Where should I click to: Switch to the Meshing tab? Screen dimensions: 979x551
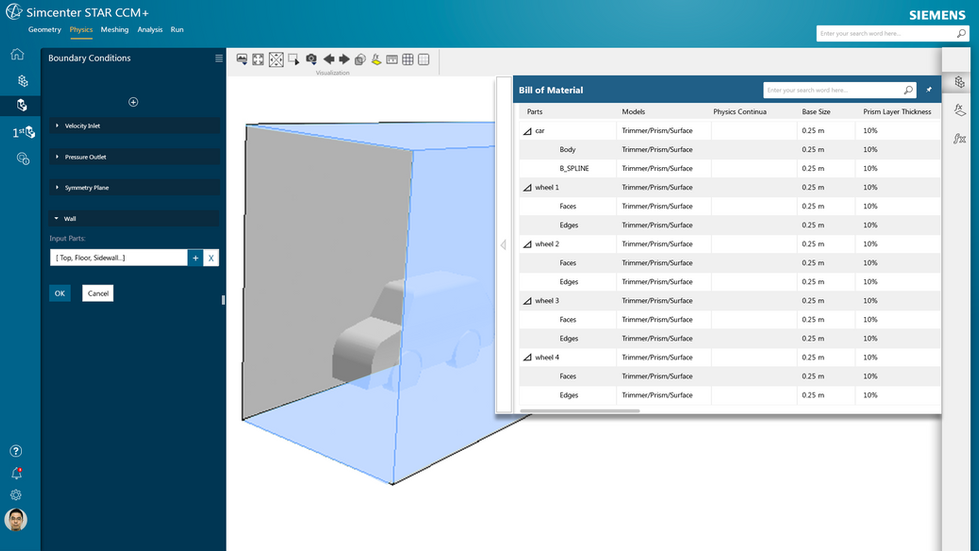pyautogui.click(x=114, y=29)
